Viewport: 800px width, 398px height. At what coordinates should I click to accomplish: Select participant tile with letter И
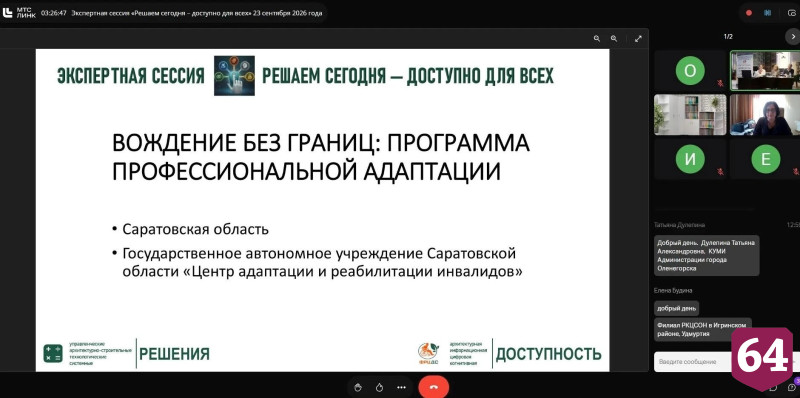[690, 159]
